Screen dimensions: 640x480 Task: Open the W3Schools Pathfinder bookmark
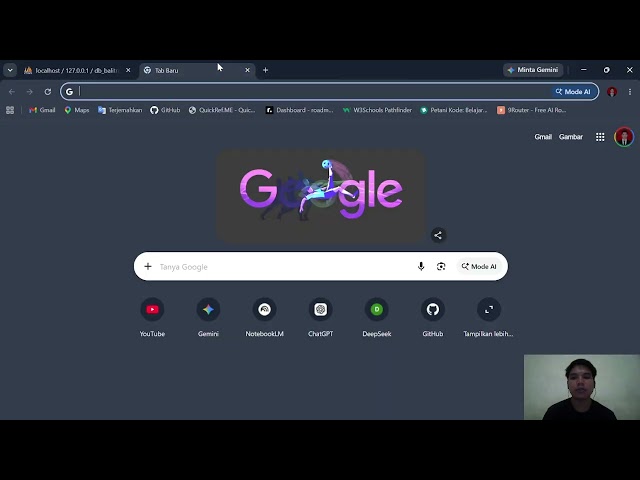378,110
